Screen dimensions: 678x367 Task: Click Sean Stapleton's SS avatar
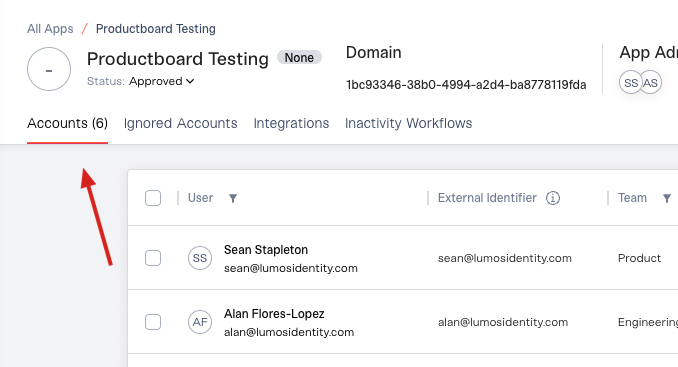point(200,258)
